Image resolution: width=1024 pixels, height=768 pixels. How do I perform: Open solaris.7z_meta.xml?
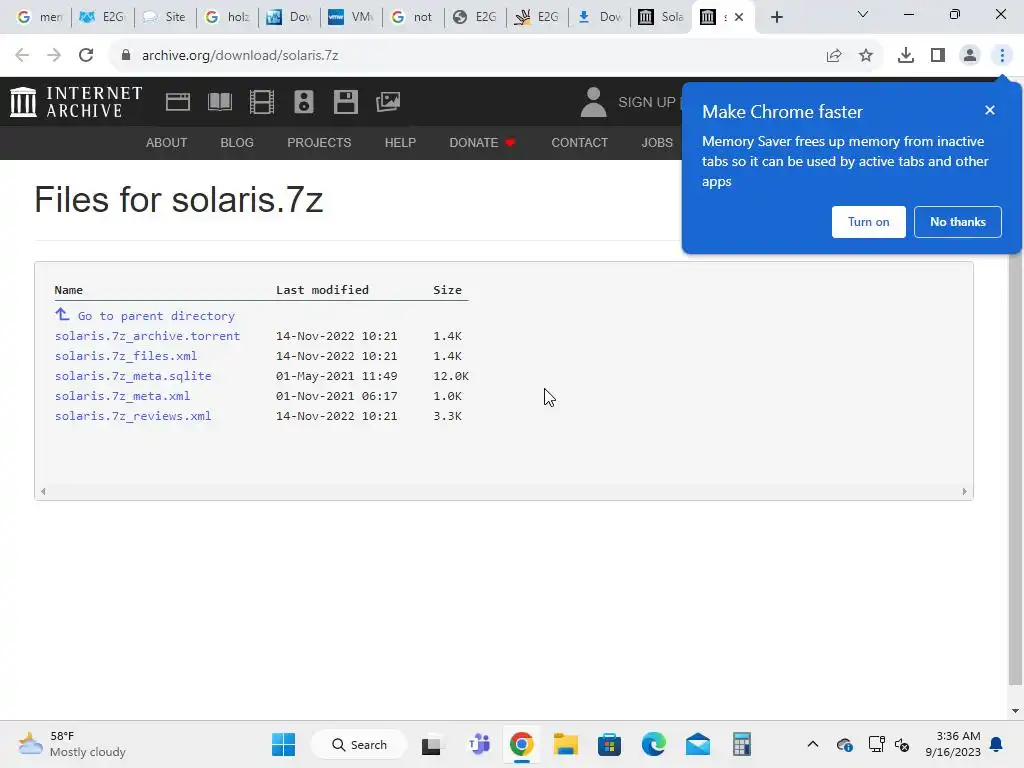[x=123, y=396]
